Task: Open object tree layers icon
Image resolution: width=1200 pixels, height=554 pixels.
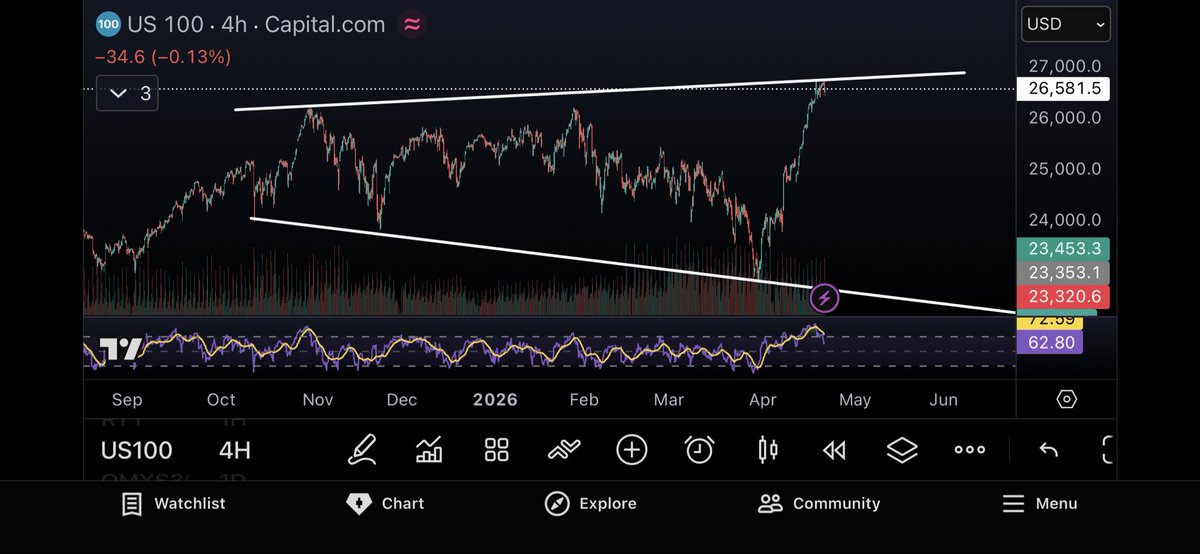Action: point(902,450)
